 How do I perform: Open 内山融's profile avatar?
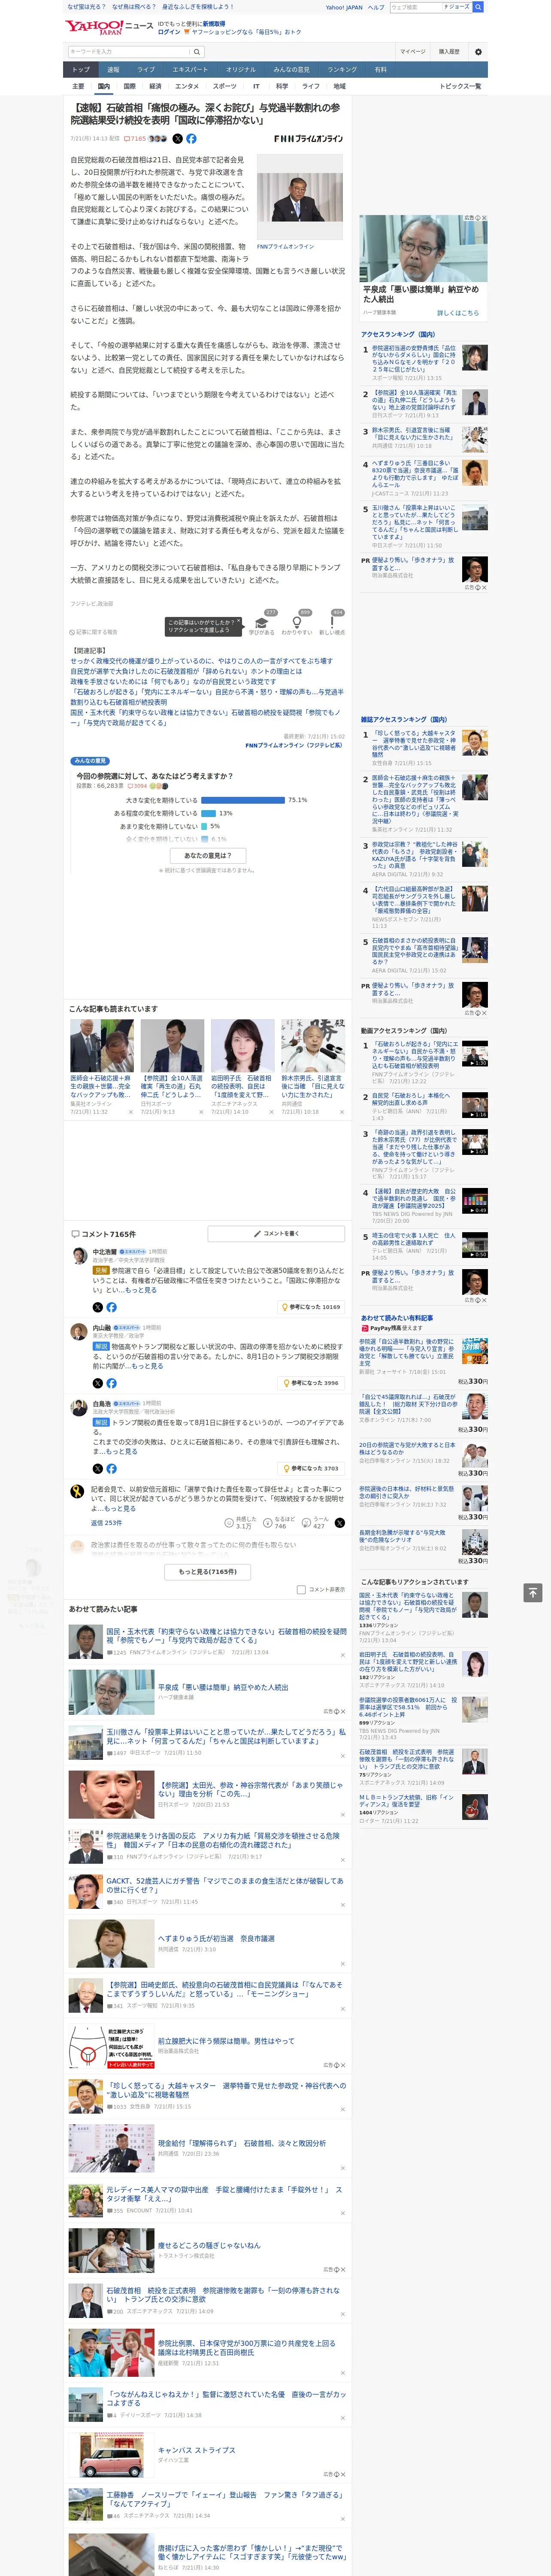pos(78,1331)
